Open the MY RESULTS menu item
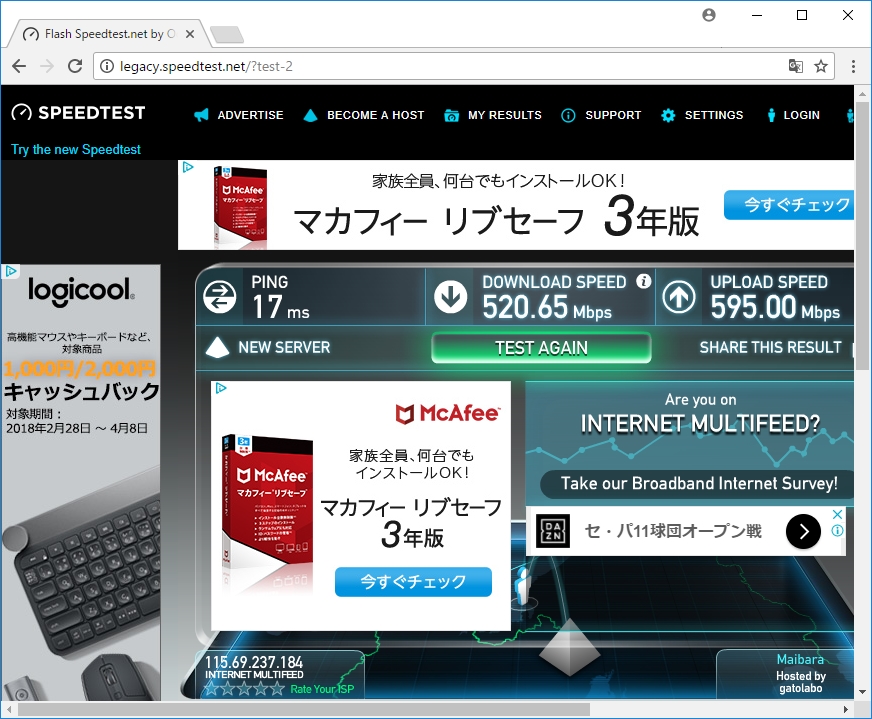The image size is (872, 719). point(504,115)
